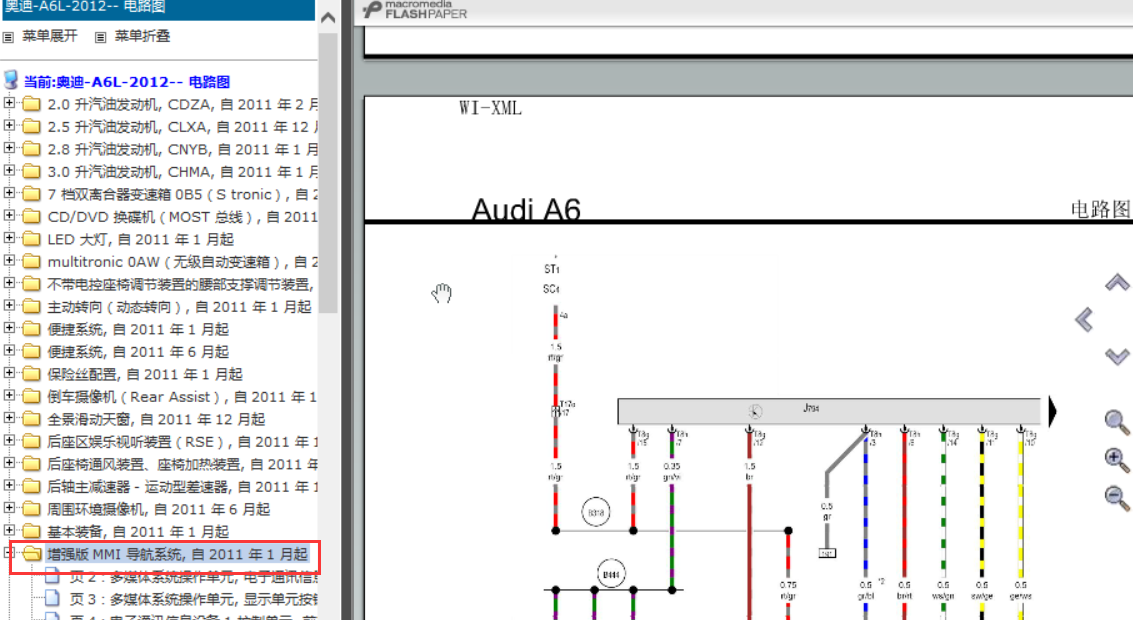Click the list icon beside 菜单折叠
This screenshot has height=620, width=1133.
pos(100,37)
